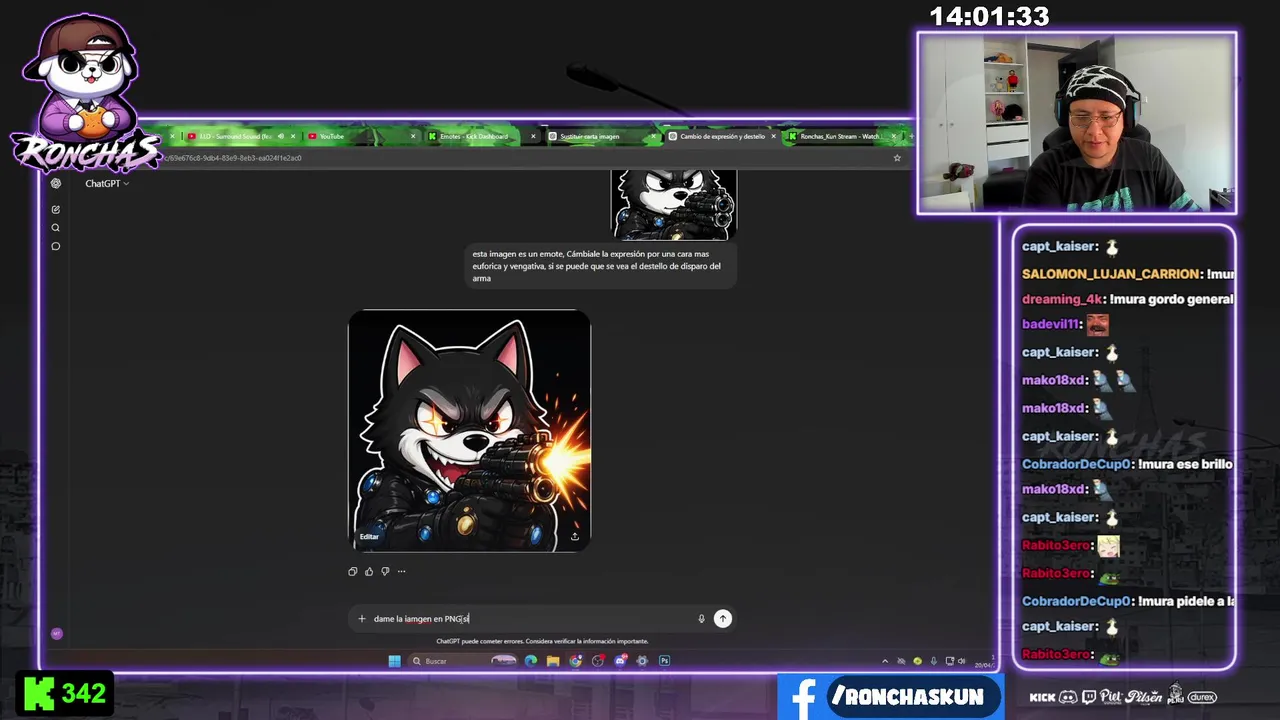
Task: Open Microsoft Edge from taskbar
Action: pos(531,661)
